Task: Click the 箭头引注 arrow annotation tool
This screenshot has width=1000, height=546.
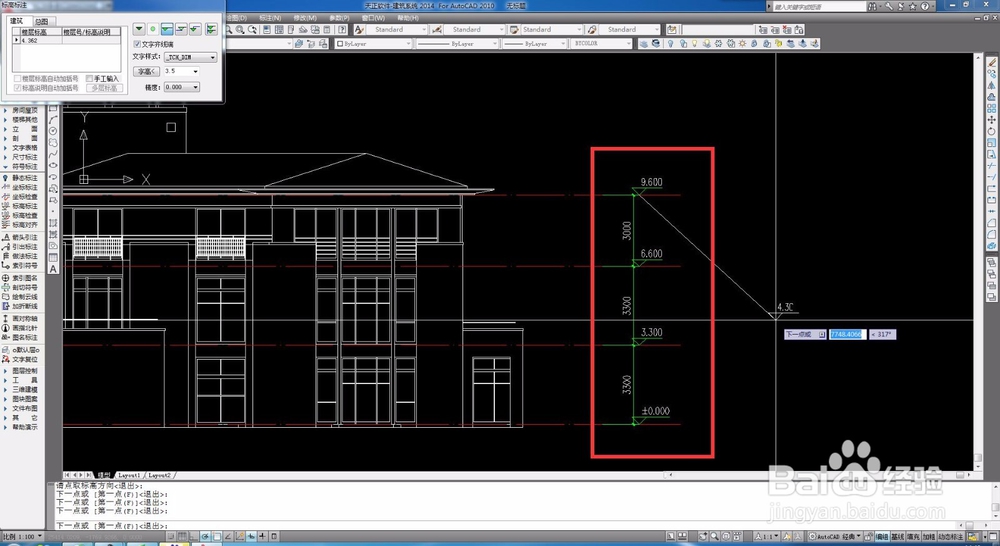Action: coord(20,237)
